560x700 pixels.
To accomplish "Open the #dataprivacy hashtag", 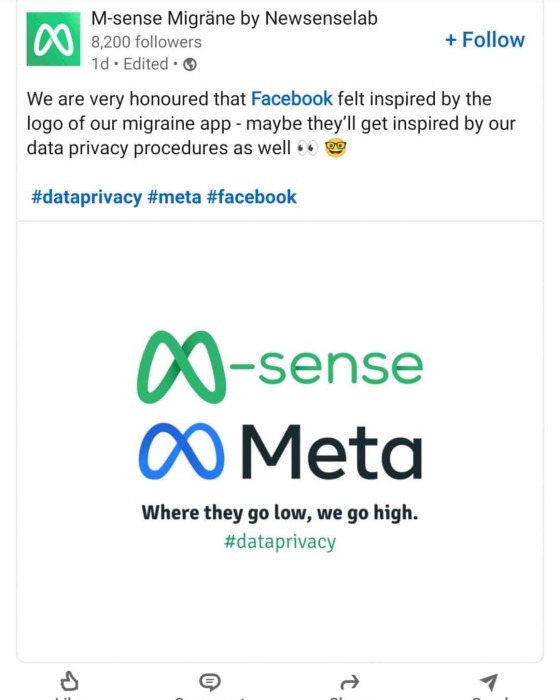I will [x=87, y=197].
